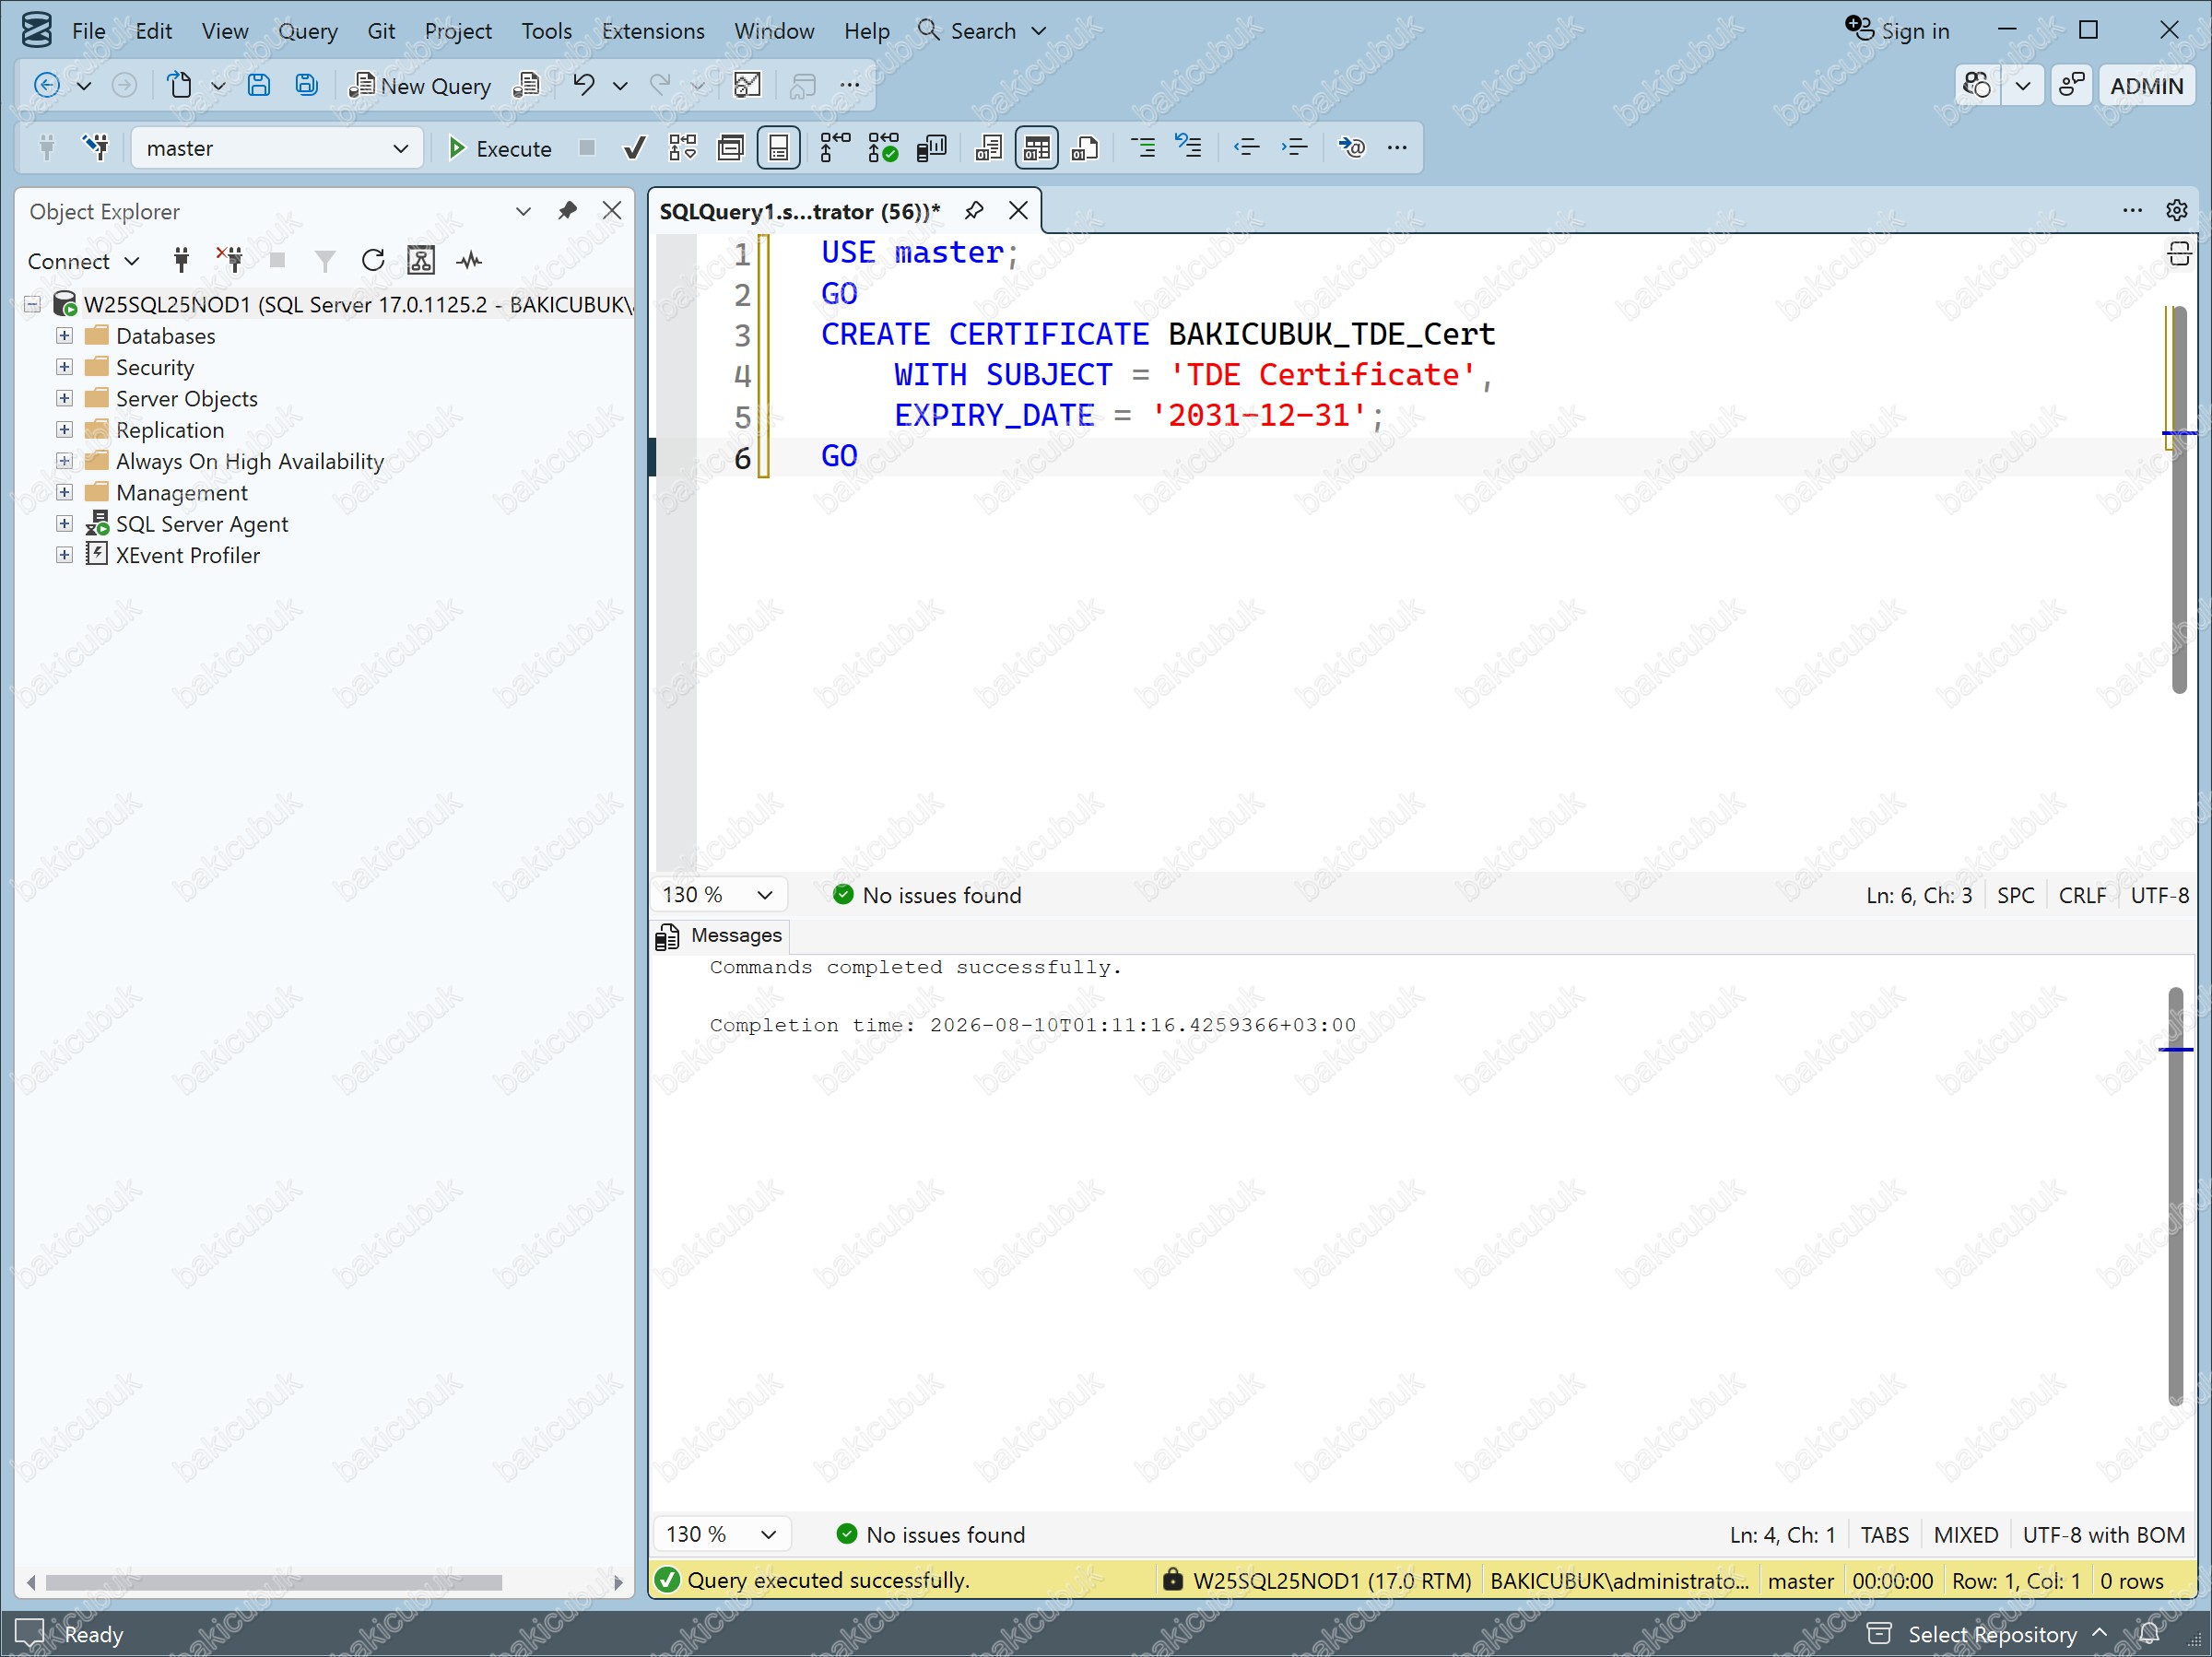Screen dimensions: 2212x1657
Task: Open the Query Options icon
Action: tap(731, 148)
